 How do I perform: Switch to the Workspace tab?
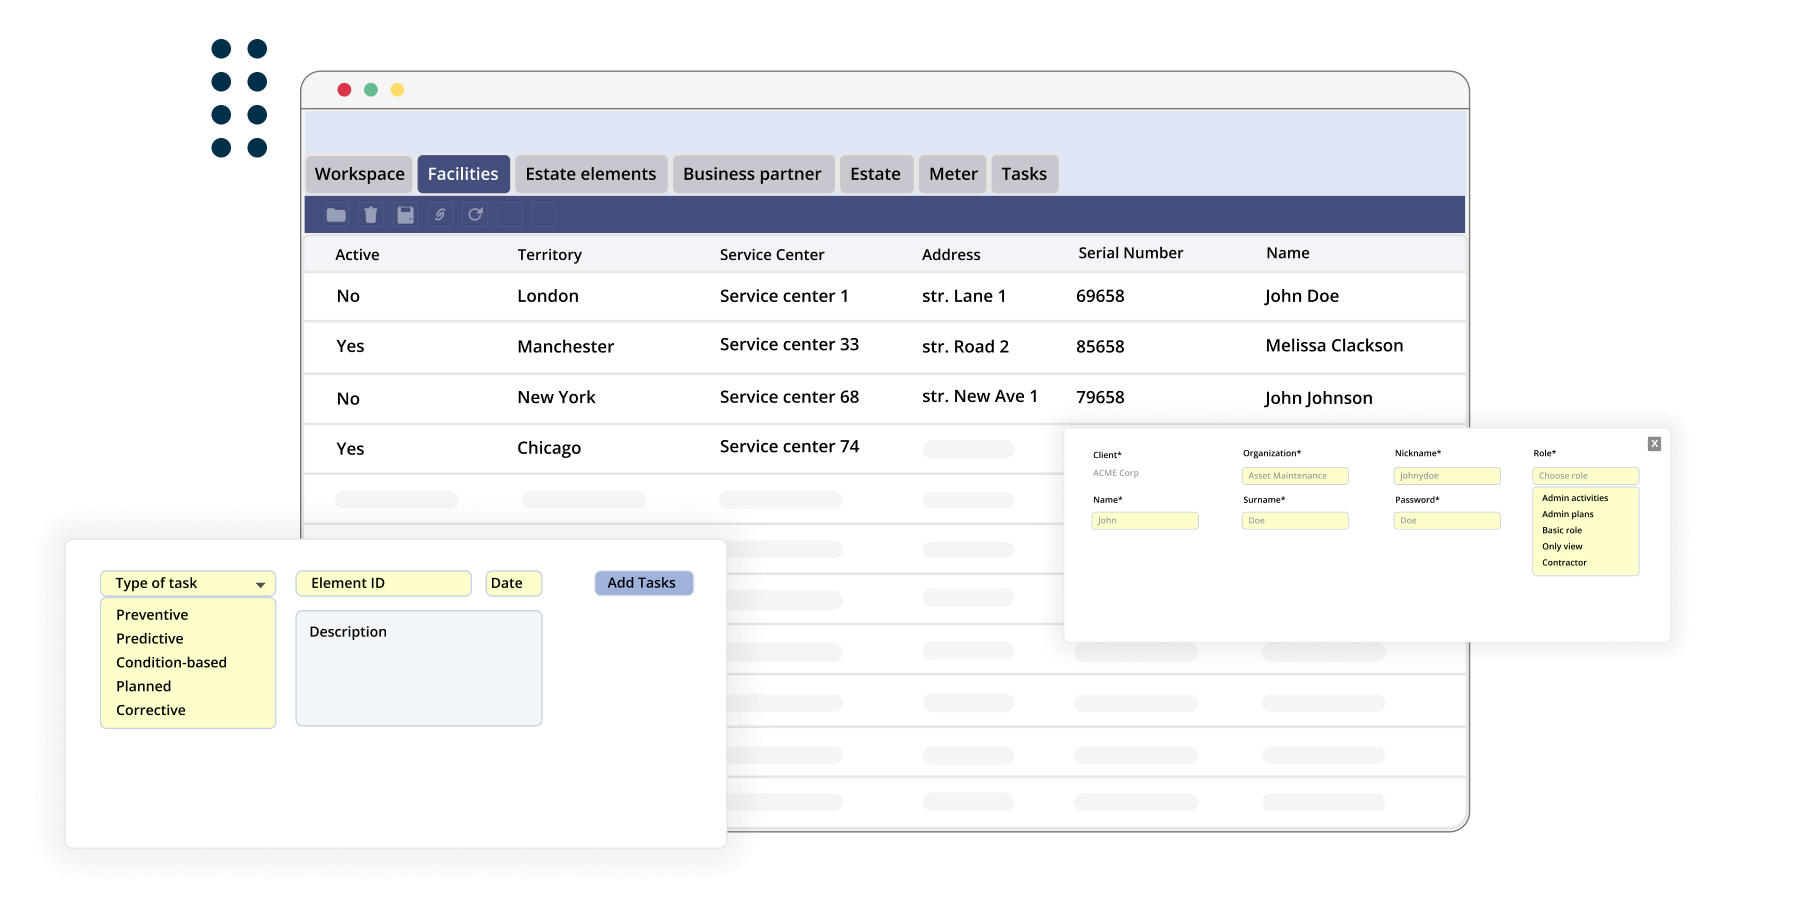(359, 174)
